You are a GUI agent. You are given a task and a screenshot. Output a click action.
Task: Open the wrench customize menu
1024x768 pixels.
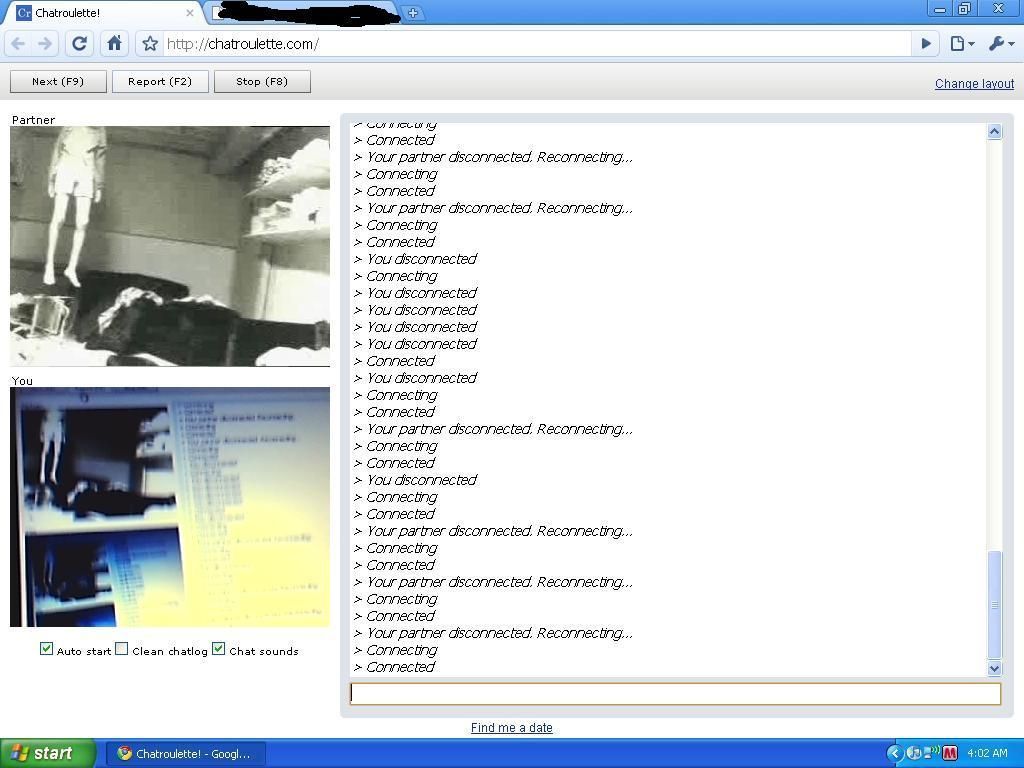tap(1000, 44)
